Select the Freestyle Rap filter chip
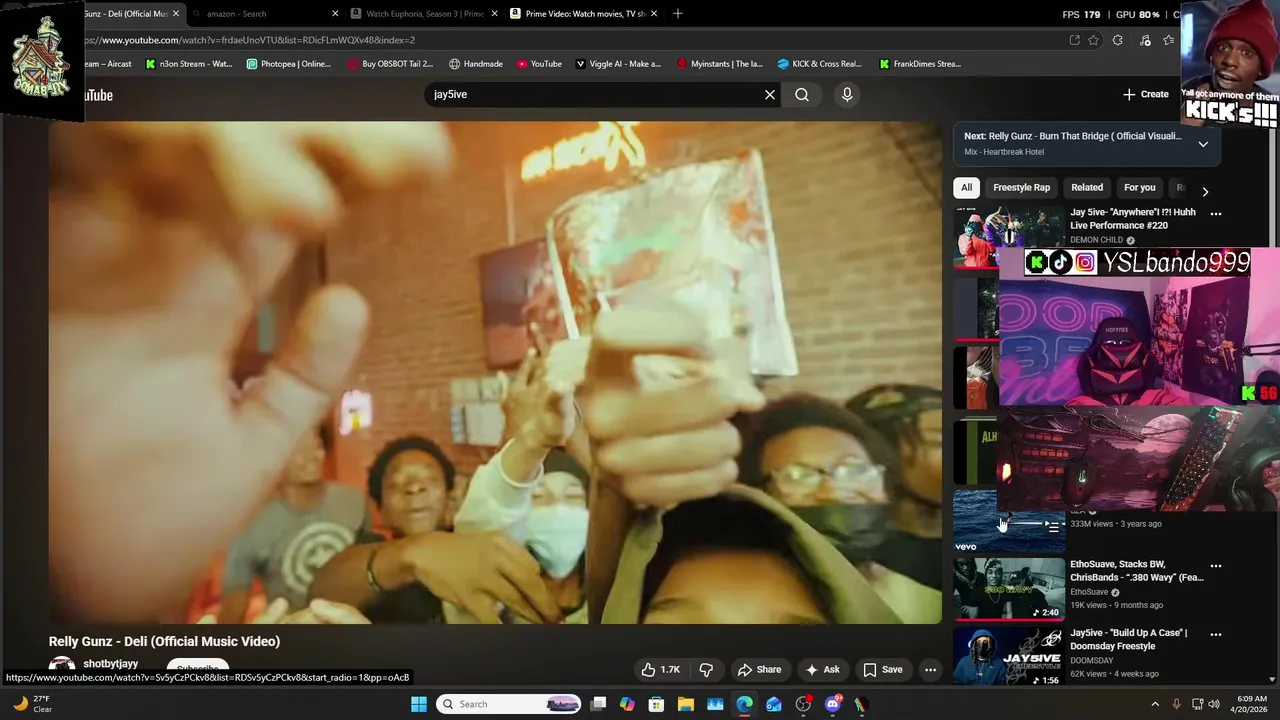The height and width of the screenshot is (720, 1280). 1021,187
